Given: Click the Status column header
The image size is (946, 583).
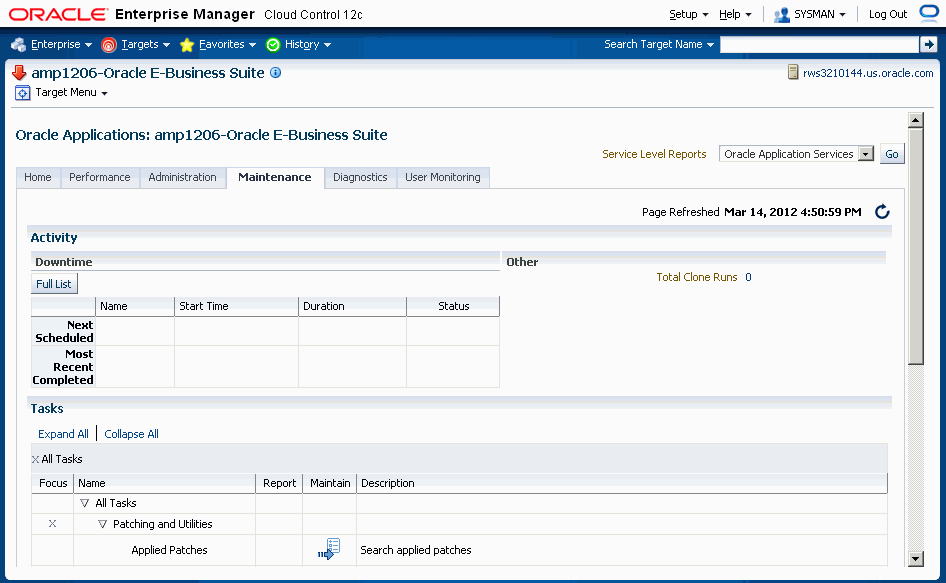Looking at the screenshot, I should [x=454, y=306].
